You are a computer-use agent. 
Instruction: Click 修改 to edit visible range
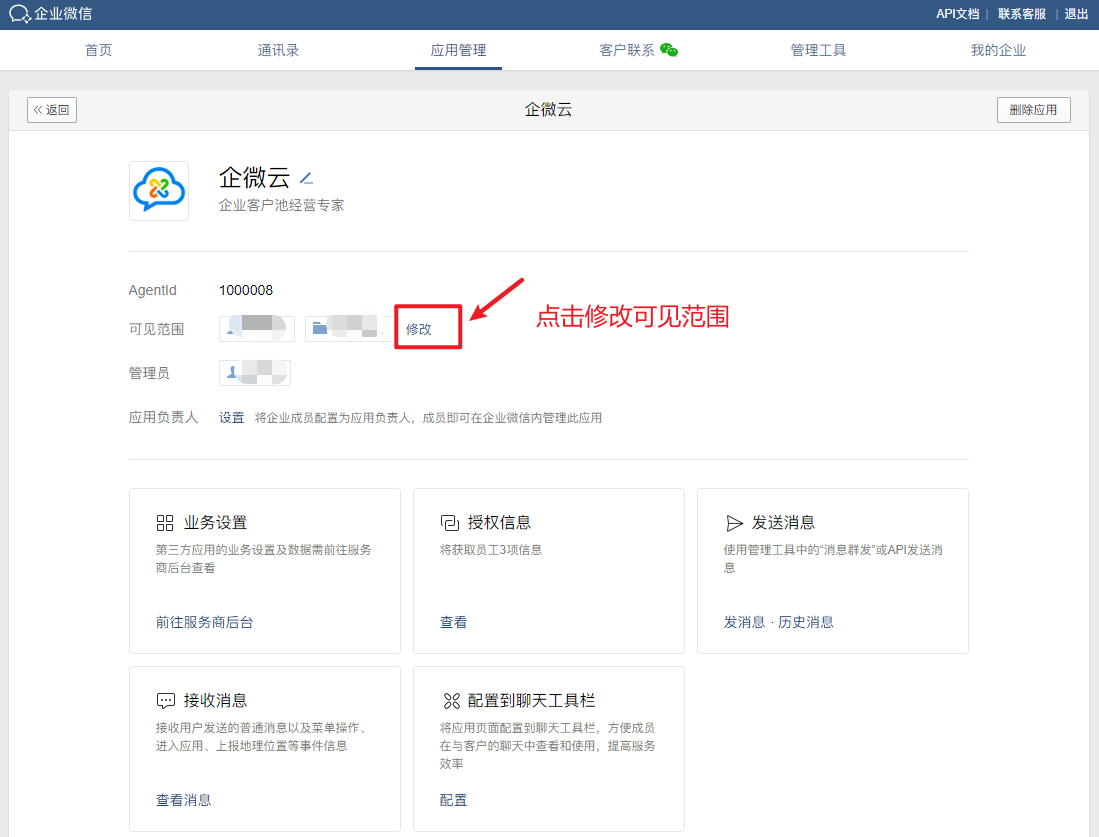coord(419,329)
